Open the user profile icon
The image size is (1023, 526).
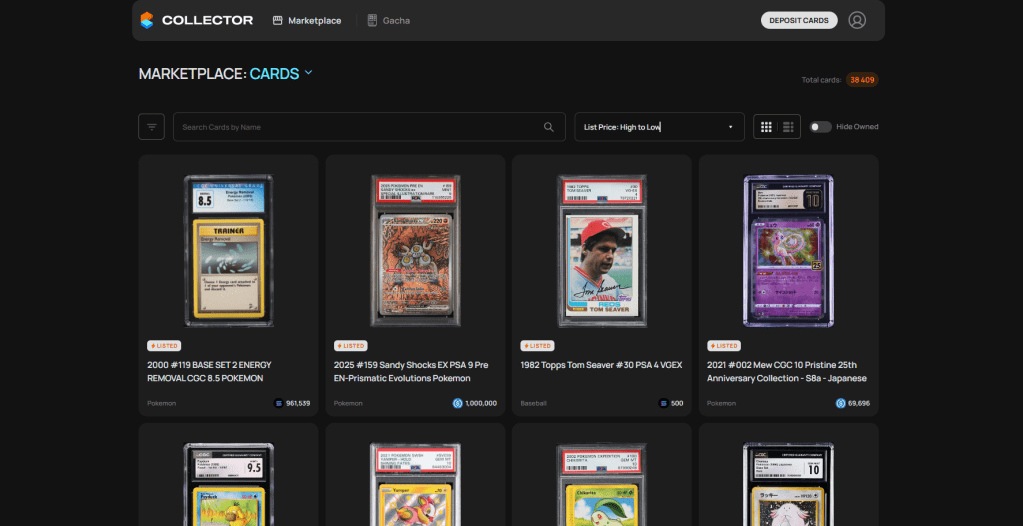tap(857, 20)
